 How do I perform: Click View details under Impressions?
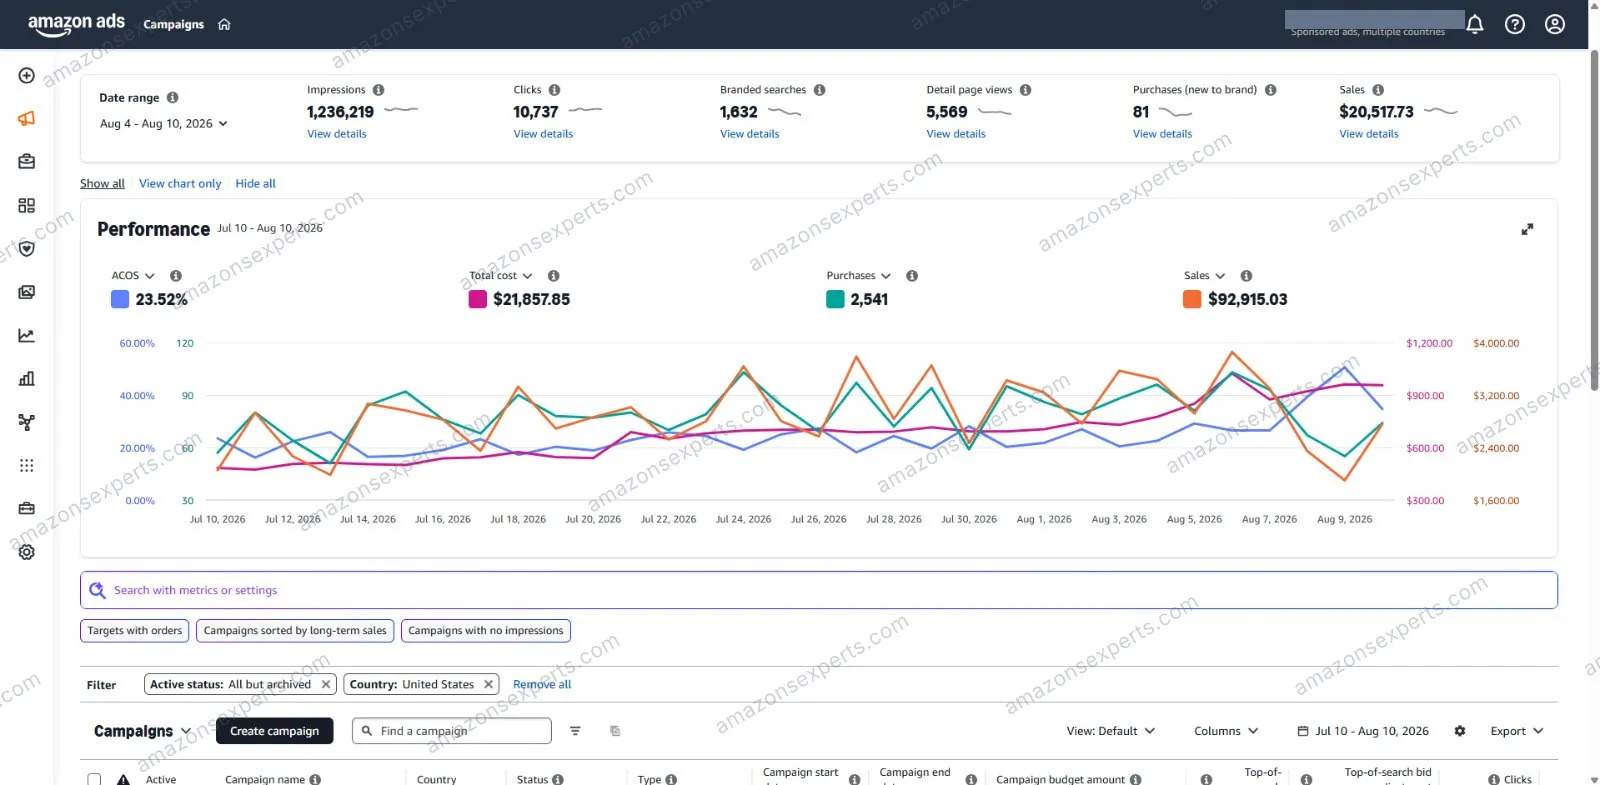(x=337, y=134)
